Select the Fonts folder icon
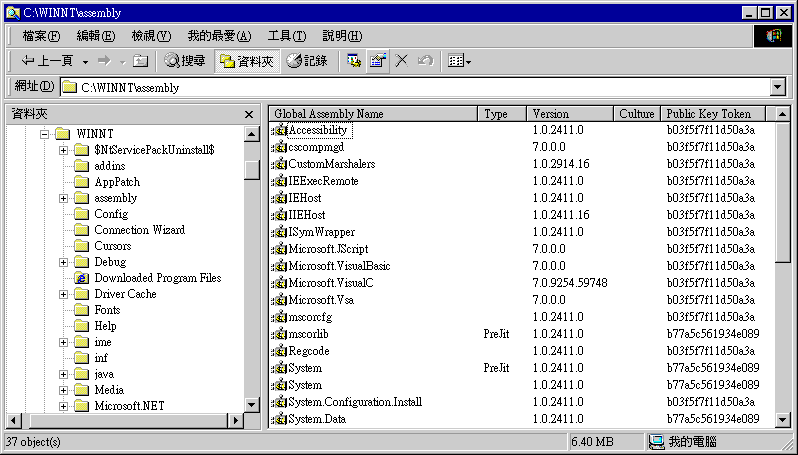Image resolution: width=798 pixels, height=455 pixels. (x=81, y=310)
